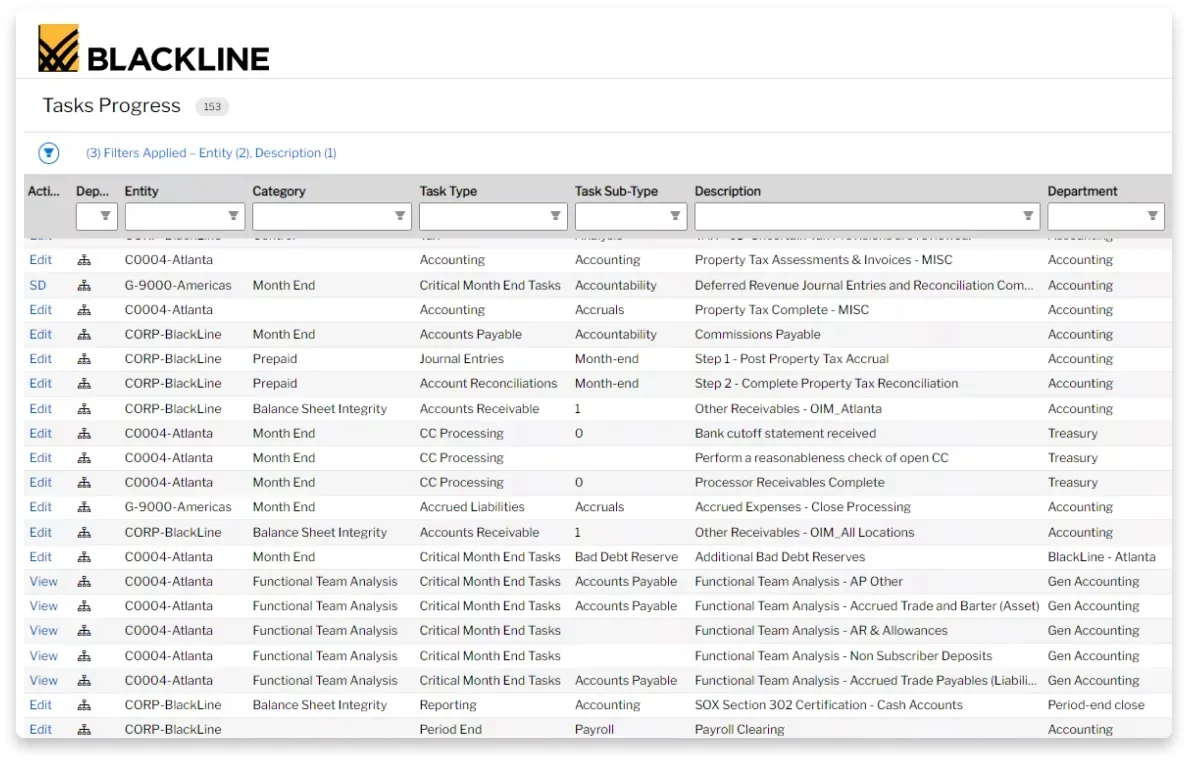Screen dimensions: 1188x762
Task: Click dependency icon for Perform a reasonableness check row
Action: point(84,458)
